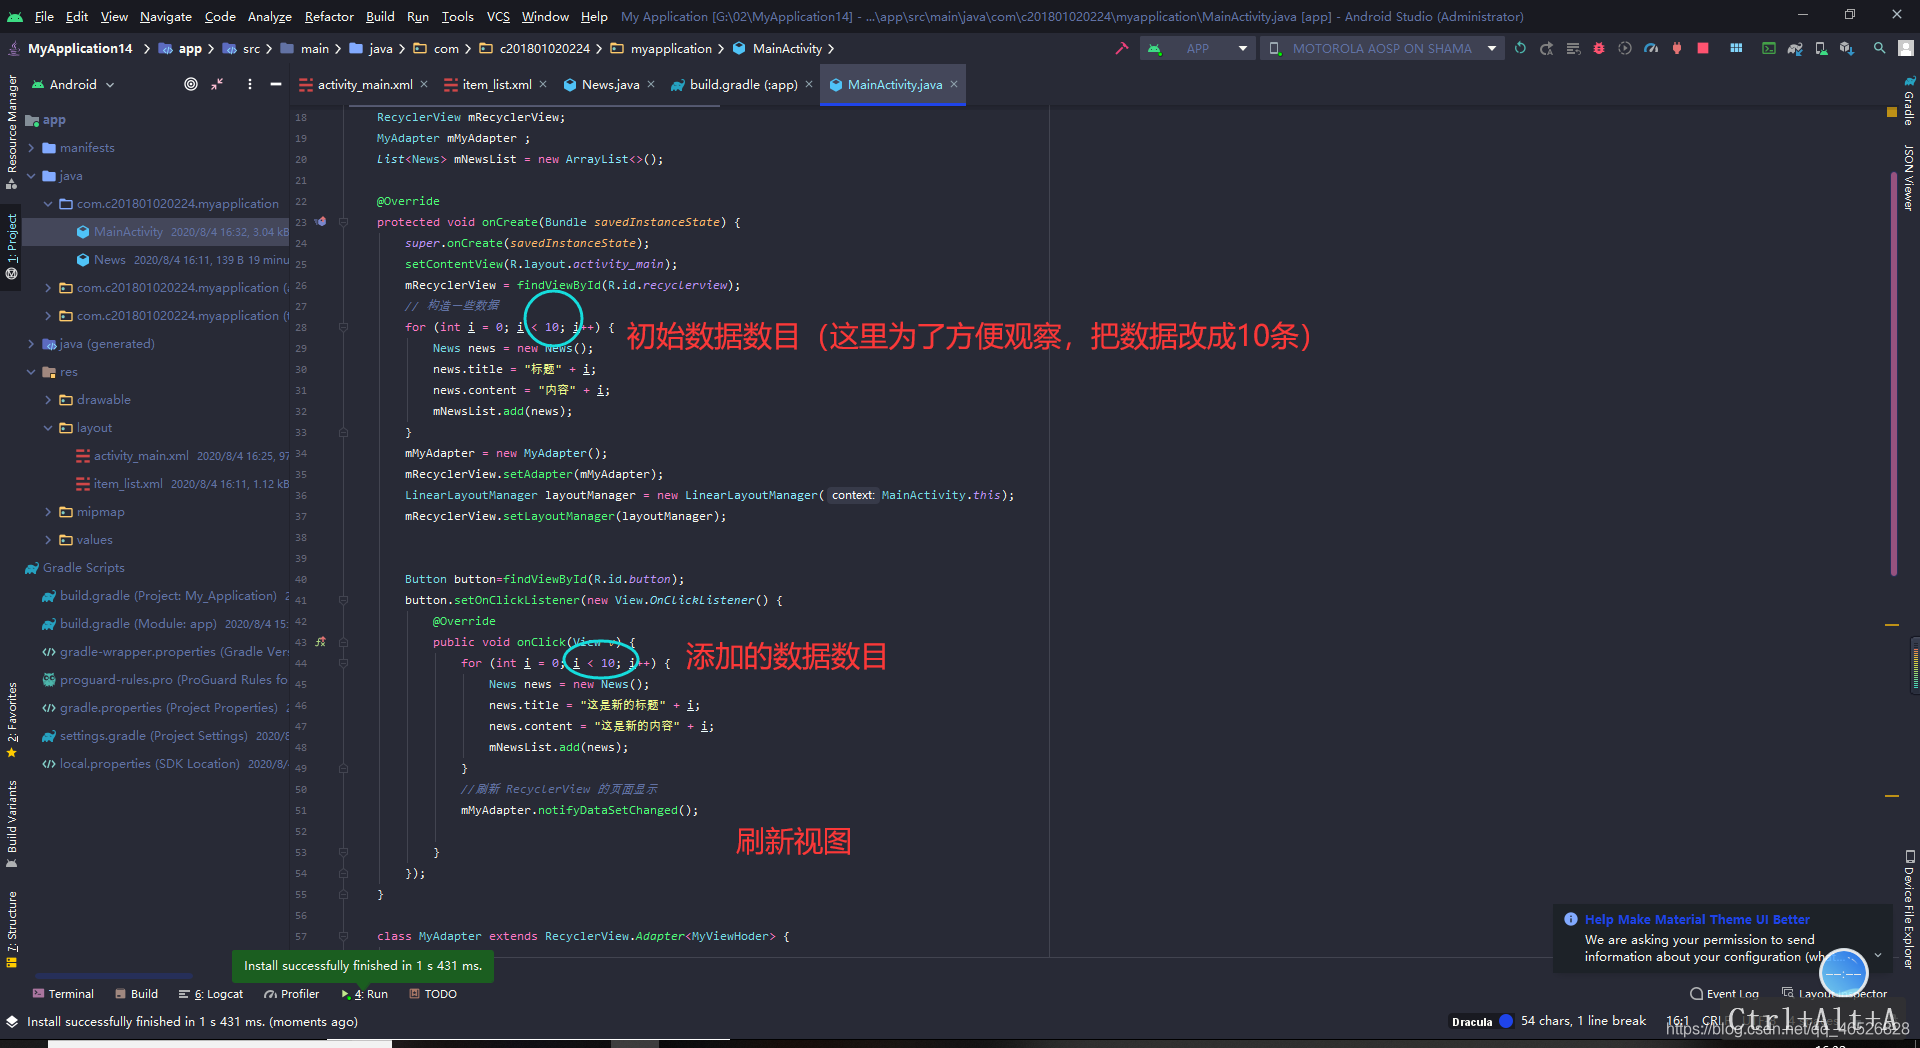Open the SDK Manager
Screen dimensions: 1920x1048
pos(1846,48)
